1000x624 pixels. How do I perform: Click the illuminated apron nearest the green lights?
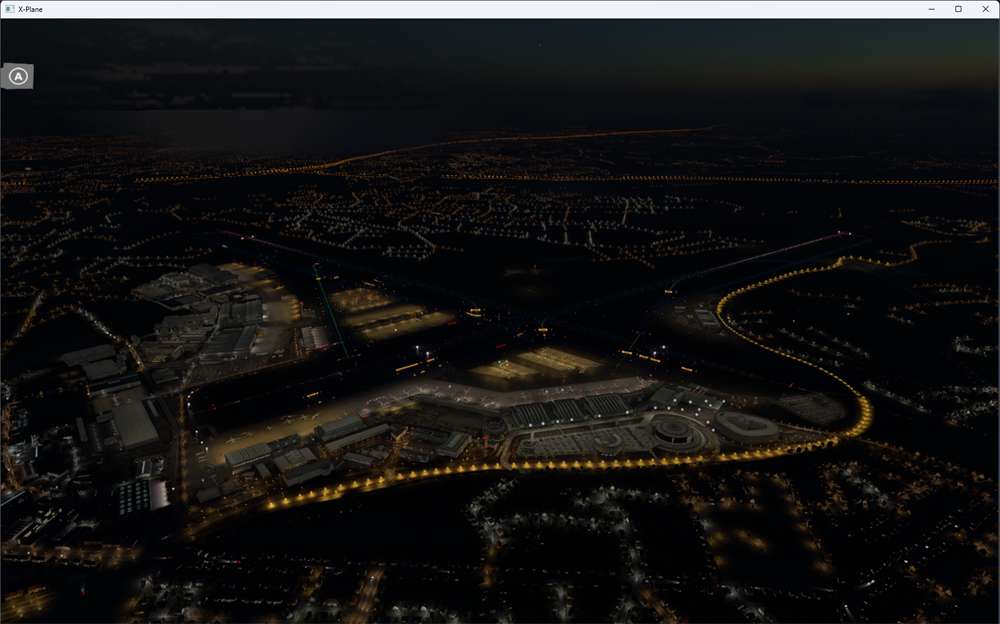coord(375,312)
